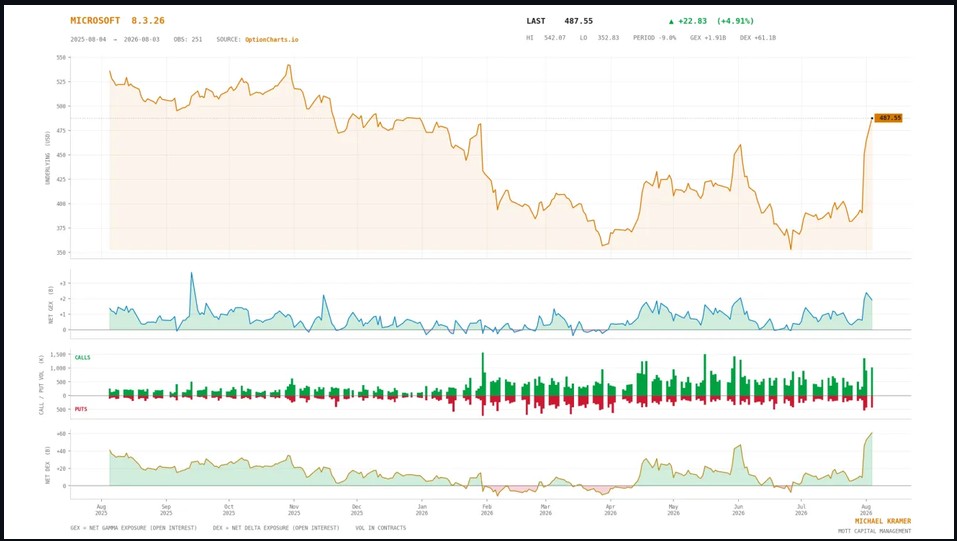Click the "Oct 2025" x-axis label
The image size is (957, 541).
[x=229, y=510]
